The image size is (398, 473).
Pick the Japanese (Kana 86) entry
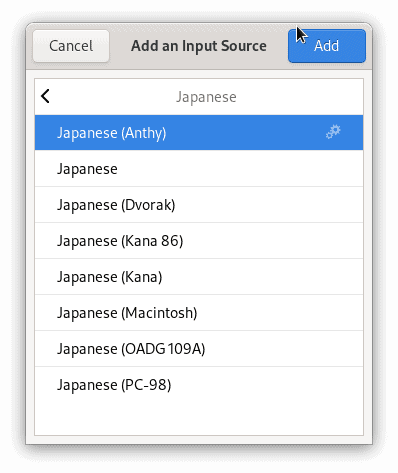tap(199, 241)
